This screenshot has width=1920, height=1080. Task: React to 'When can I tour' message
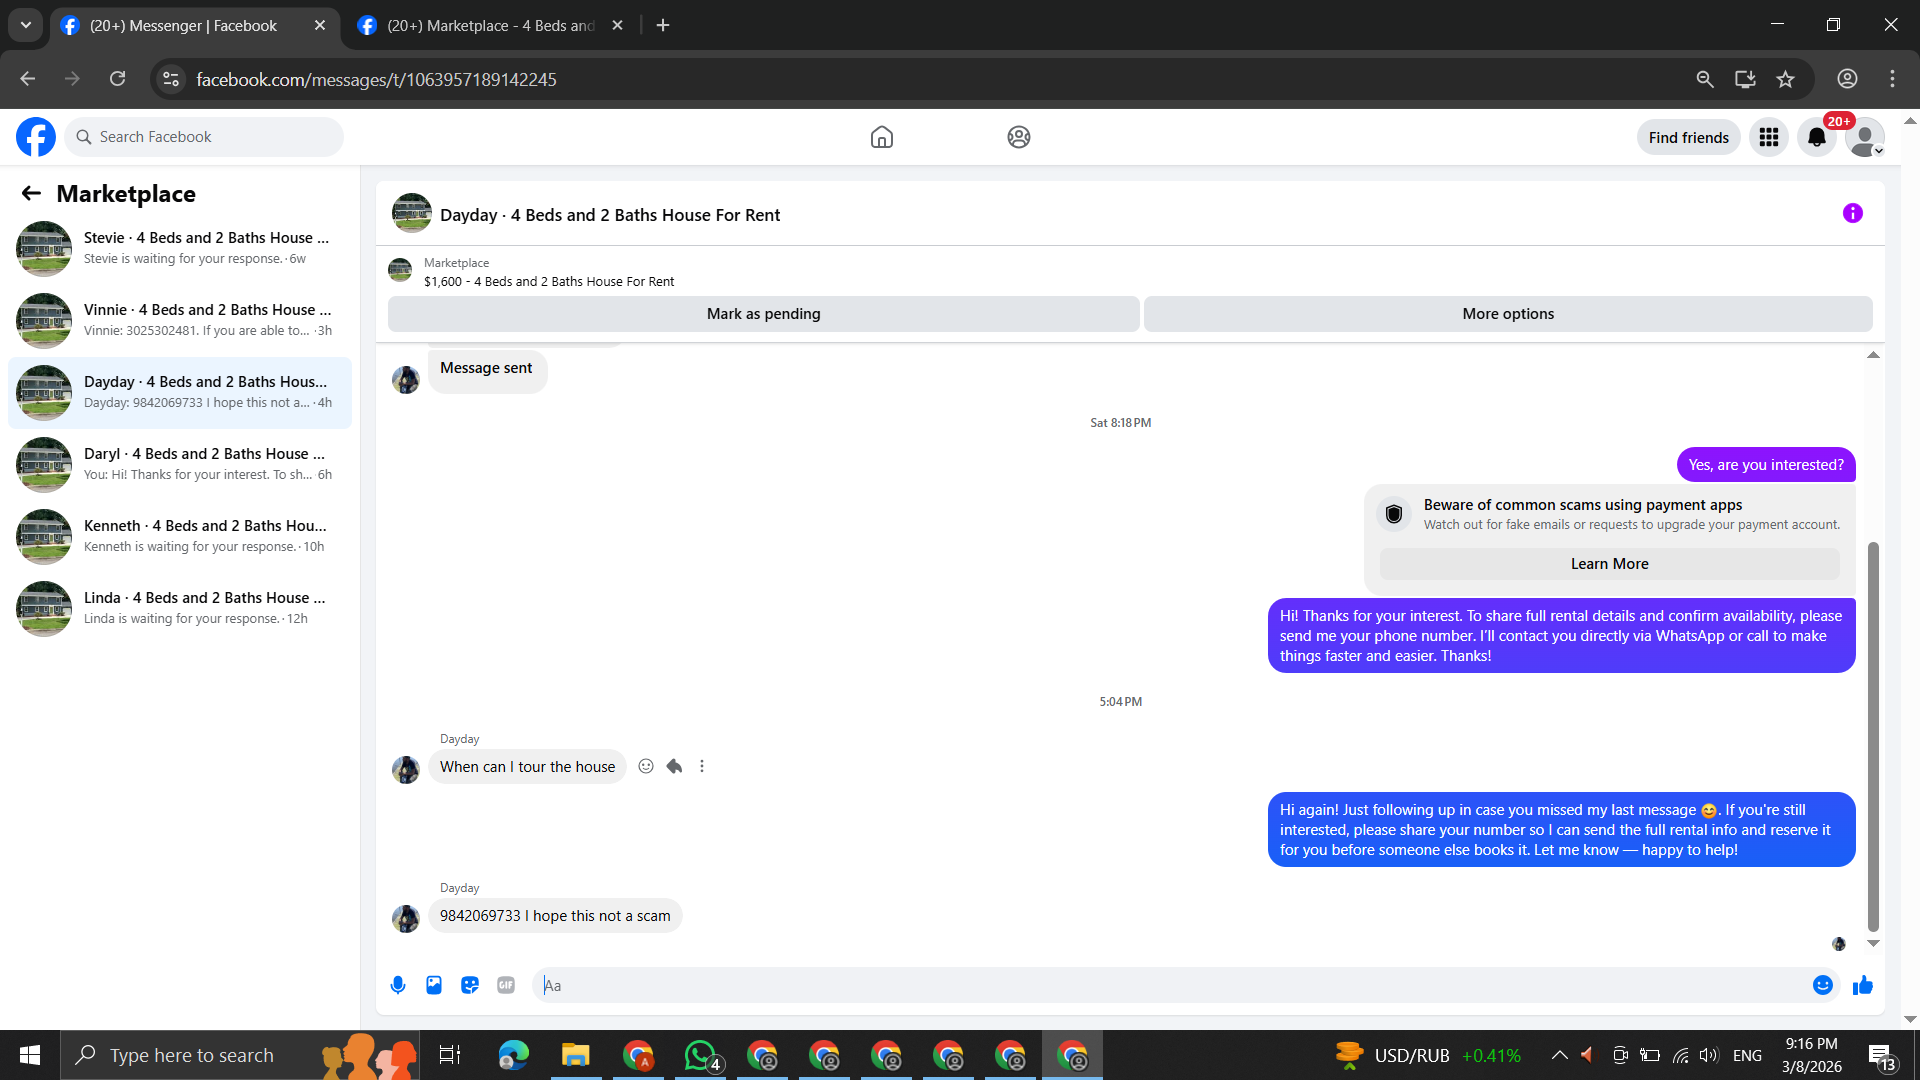pos(646,766)
